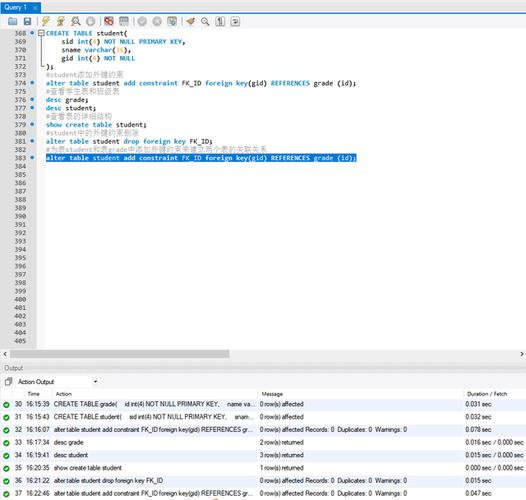This screenshot has height=500, width=526.
Task: Click the 0.078 sec duration cell
Action: (x=478, y=430)
